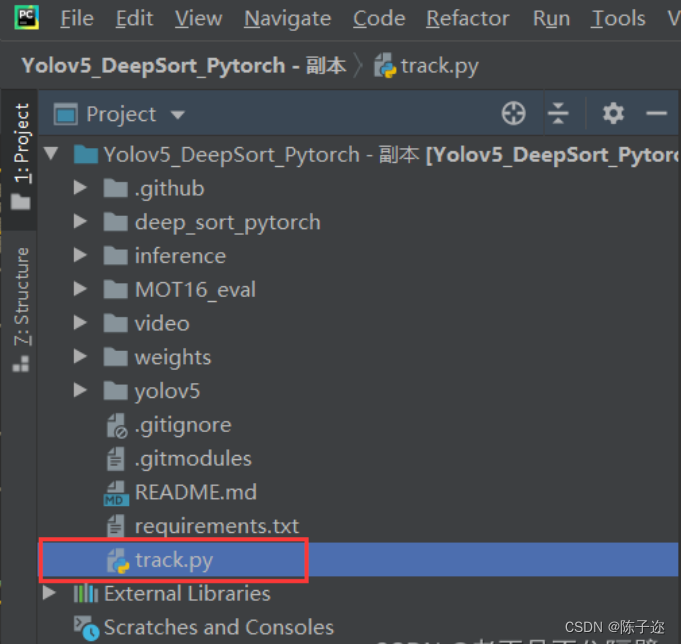
Task: Open the Project view dropdown
Action: (178, 115)
